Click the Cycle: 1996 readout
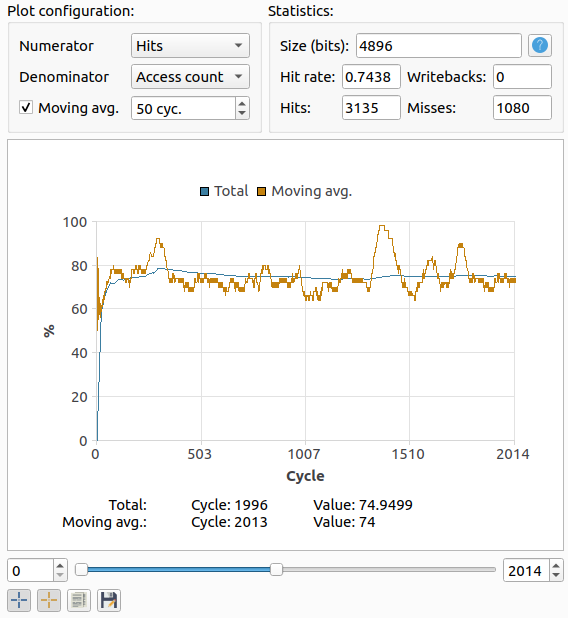568x618 pixels. [229, 505]
